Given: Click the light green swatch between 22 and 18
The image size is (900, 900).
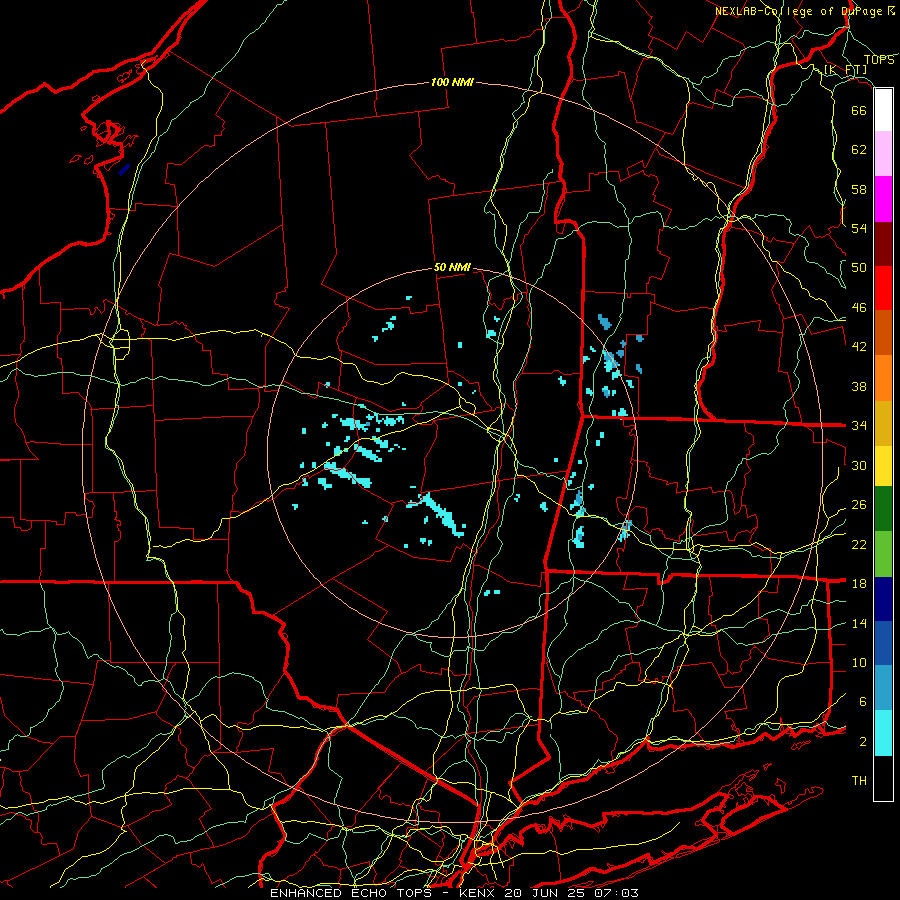Looking at the screenshot, I should point(883,554).
